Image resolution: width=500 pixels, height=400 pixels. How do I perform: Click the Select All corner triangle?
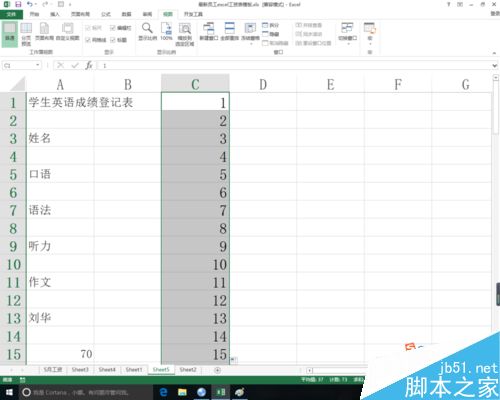(x=18, y=84)
